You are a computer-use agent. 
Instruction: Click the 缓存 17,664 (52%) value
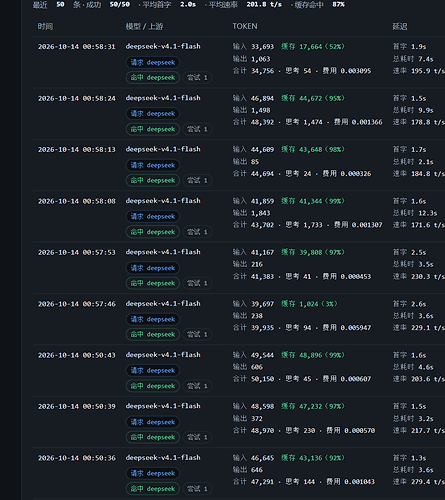tap(313, 47)
